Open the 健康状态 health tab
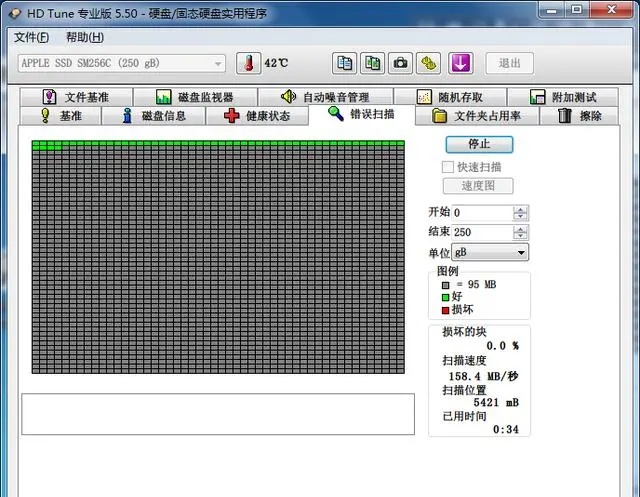Viewport: 640px width, 497px height. click(x=257, y=115)
